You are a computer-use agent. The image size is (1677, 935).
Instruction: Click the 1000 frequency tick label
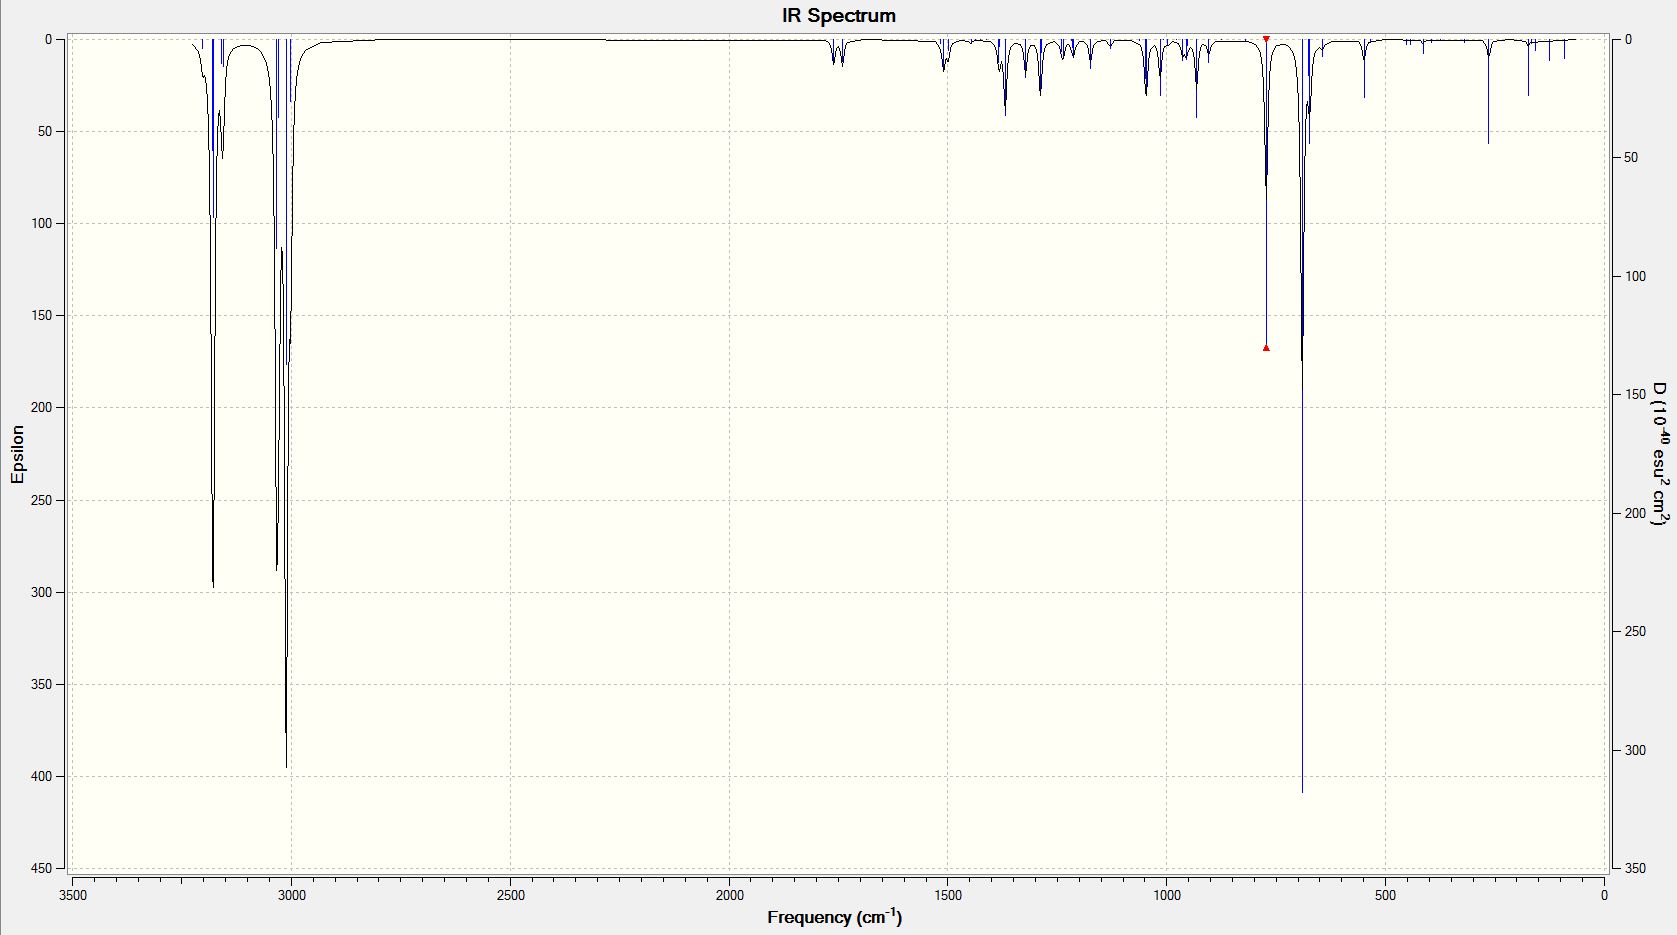[x=1167, y=895]
